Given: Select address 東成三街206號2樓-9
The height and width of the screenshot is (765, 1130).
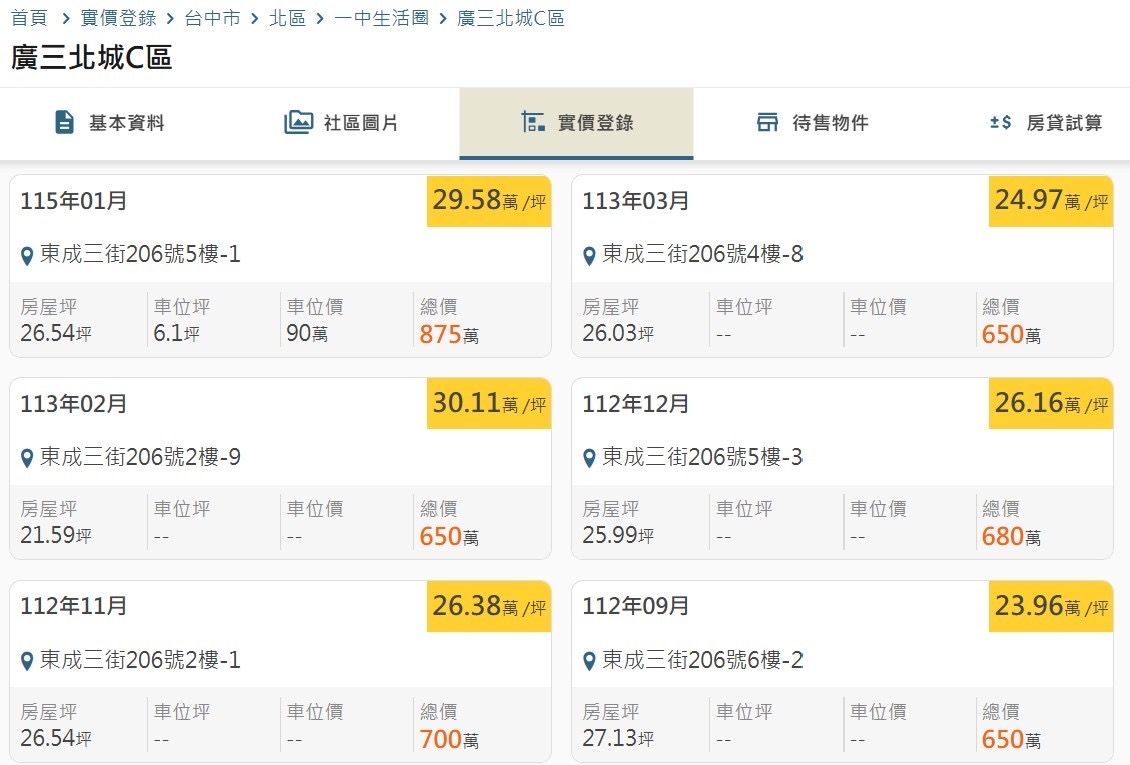Looking at the screenshot, I should (x=141, y=457).
